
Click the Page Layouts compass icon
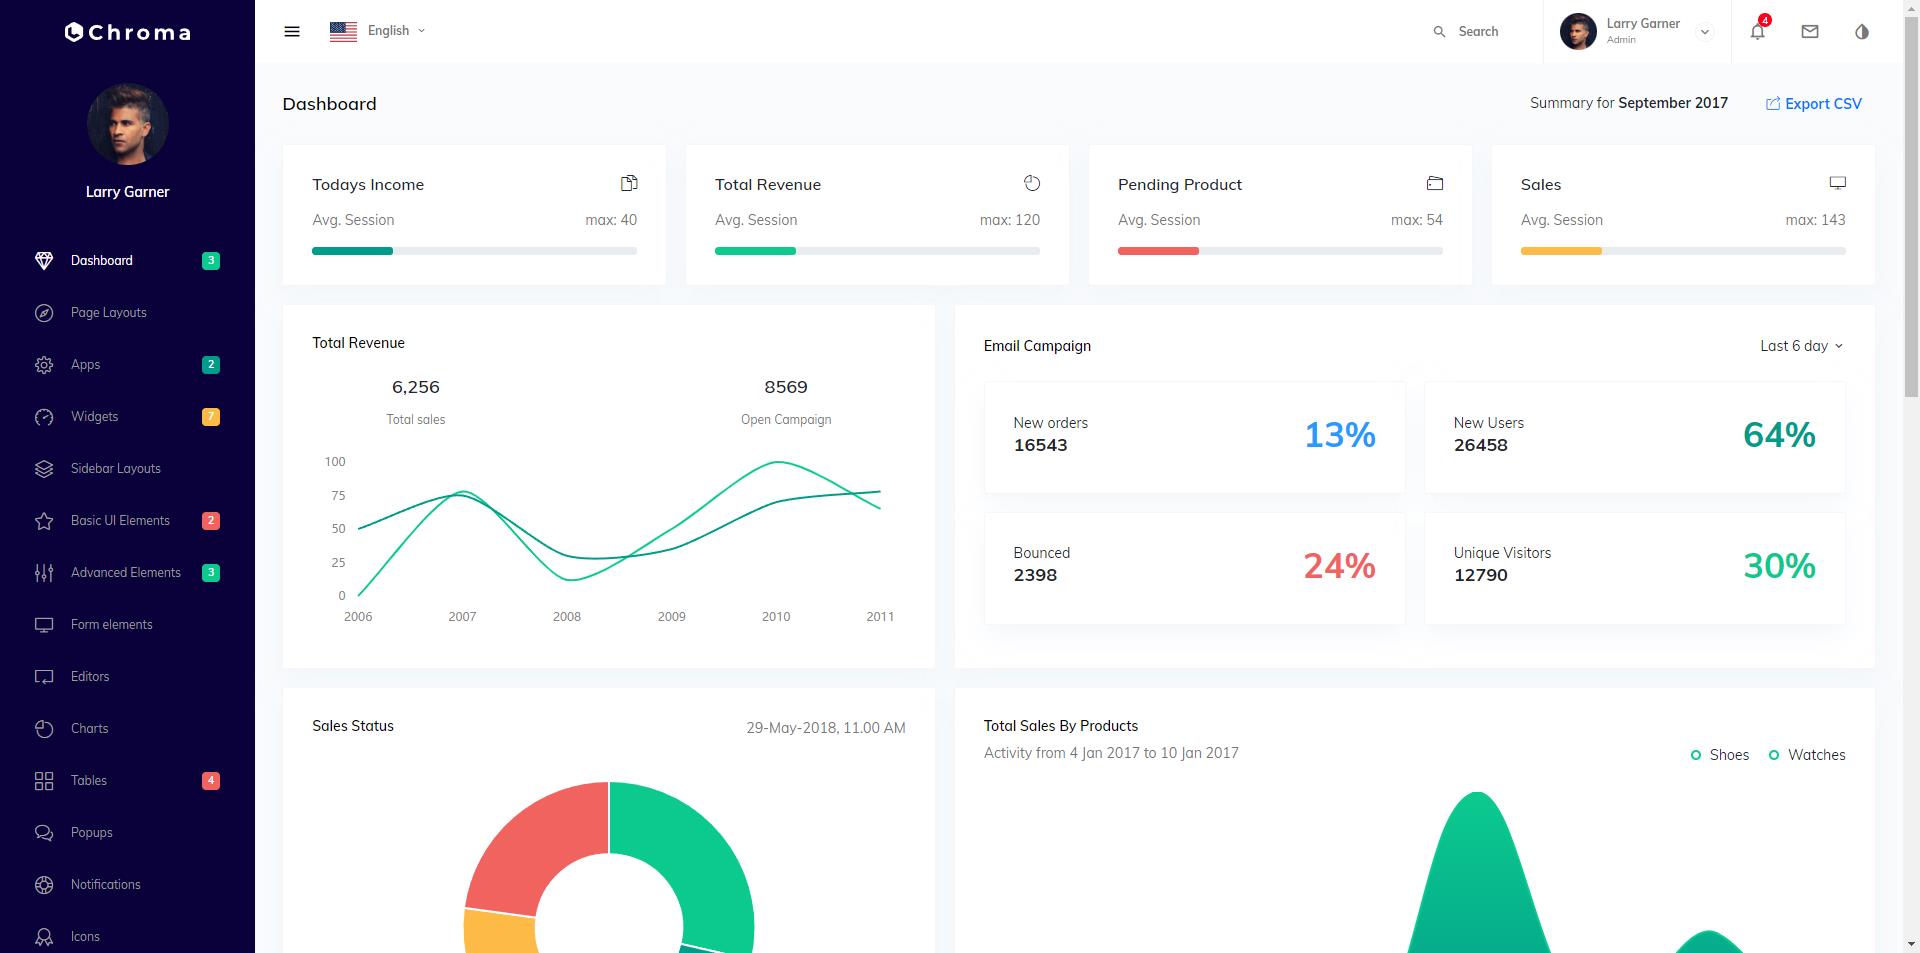point(44,313)
